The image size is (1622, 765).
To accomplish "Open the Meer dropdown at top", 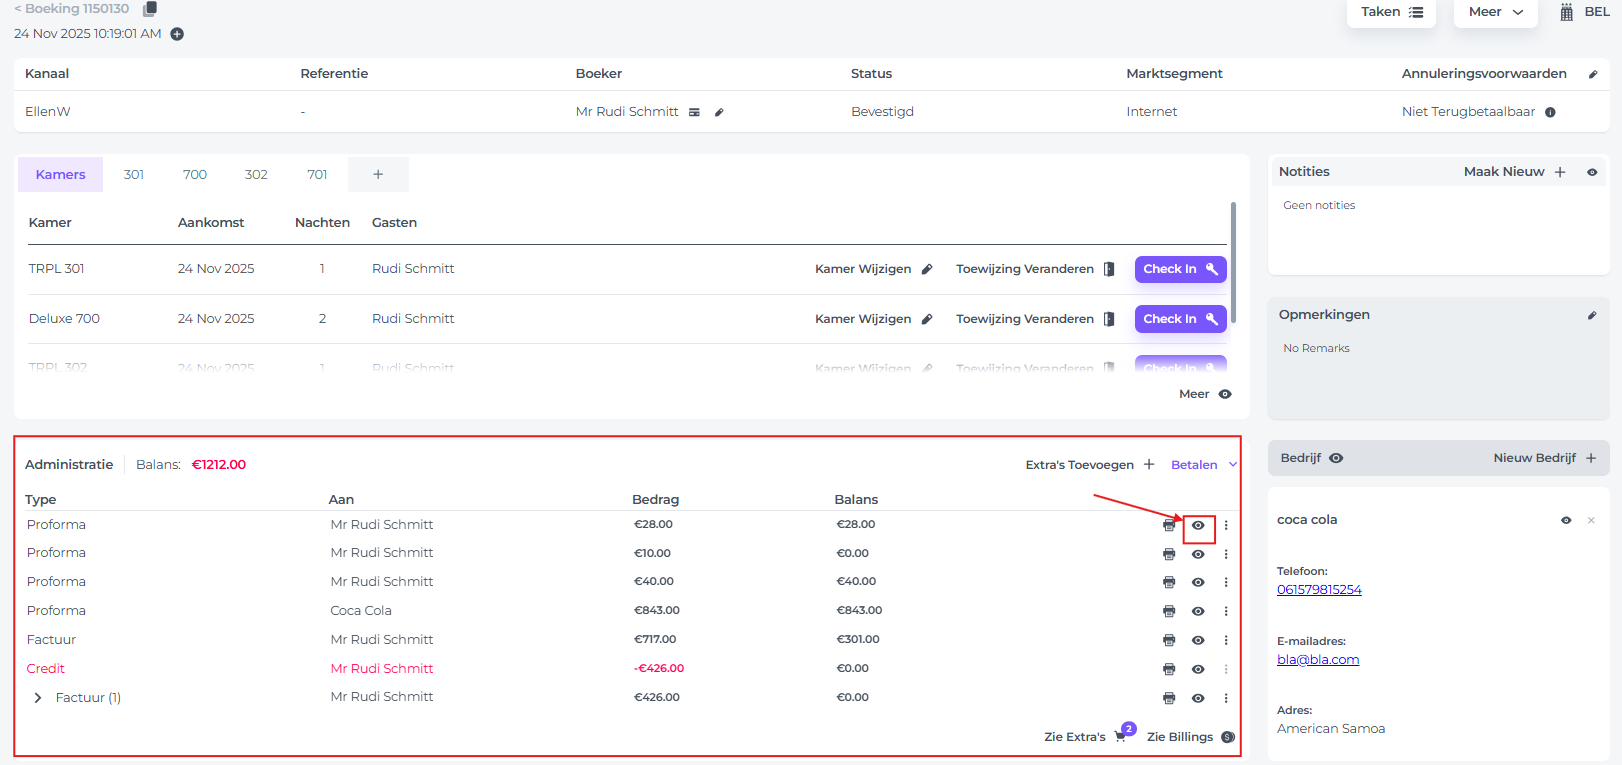I will (x=1495, y=12).
